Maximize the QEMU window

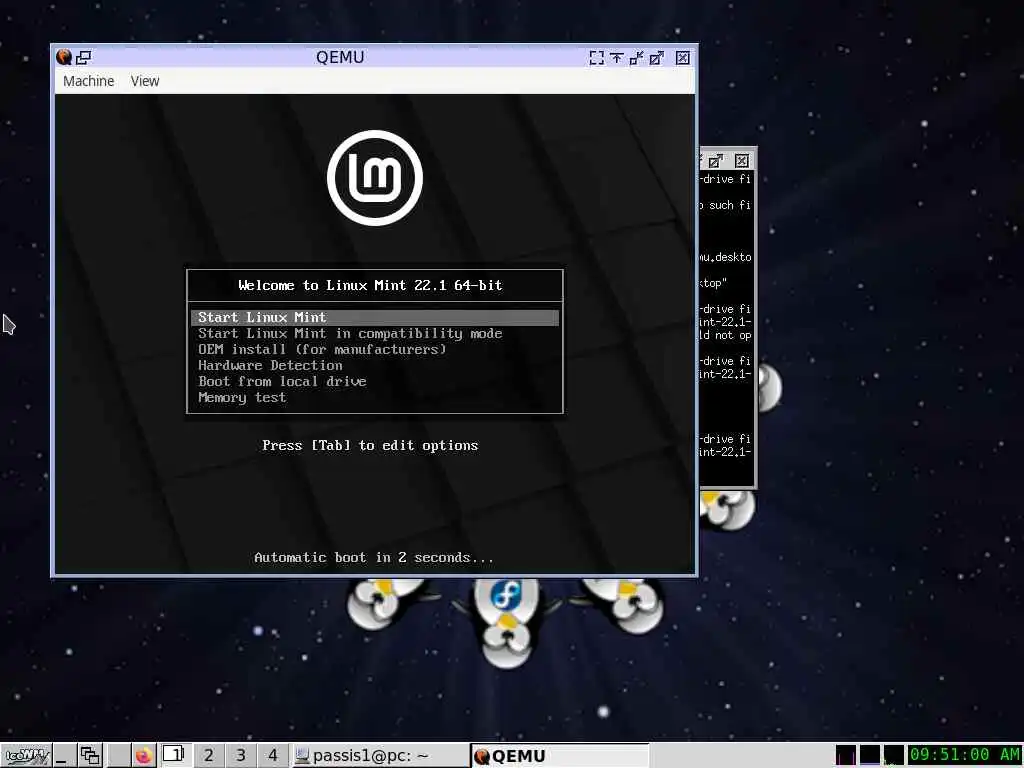pyautogui.click(x=656, y=58)
